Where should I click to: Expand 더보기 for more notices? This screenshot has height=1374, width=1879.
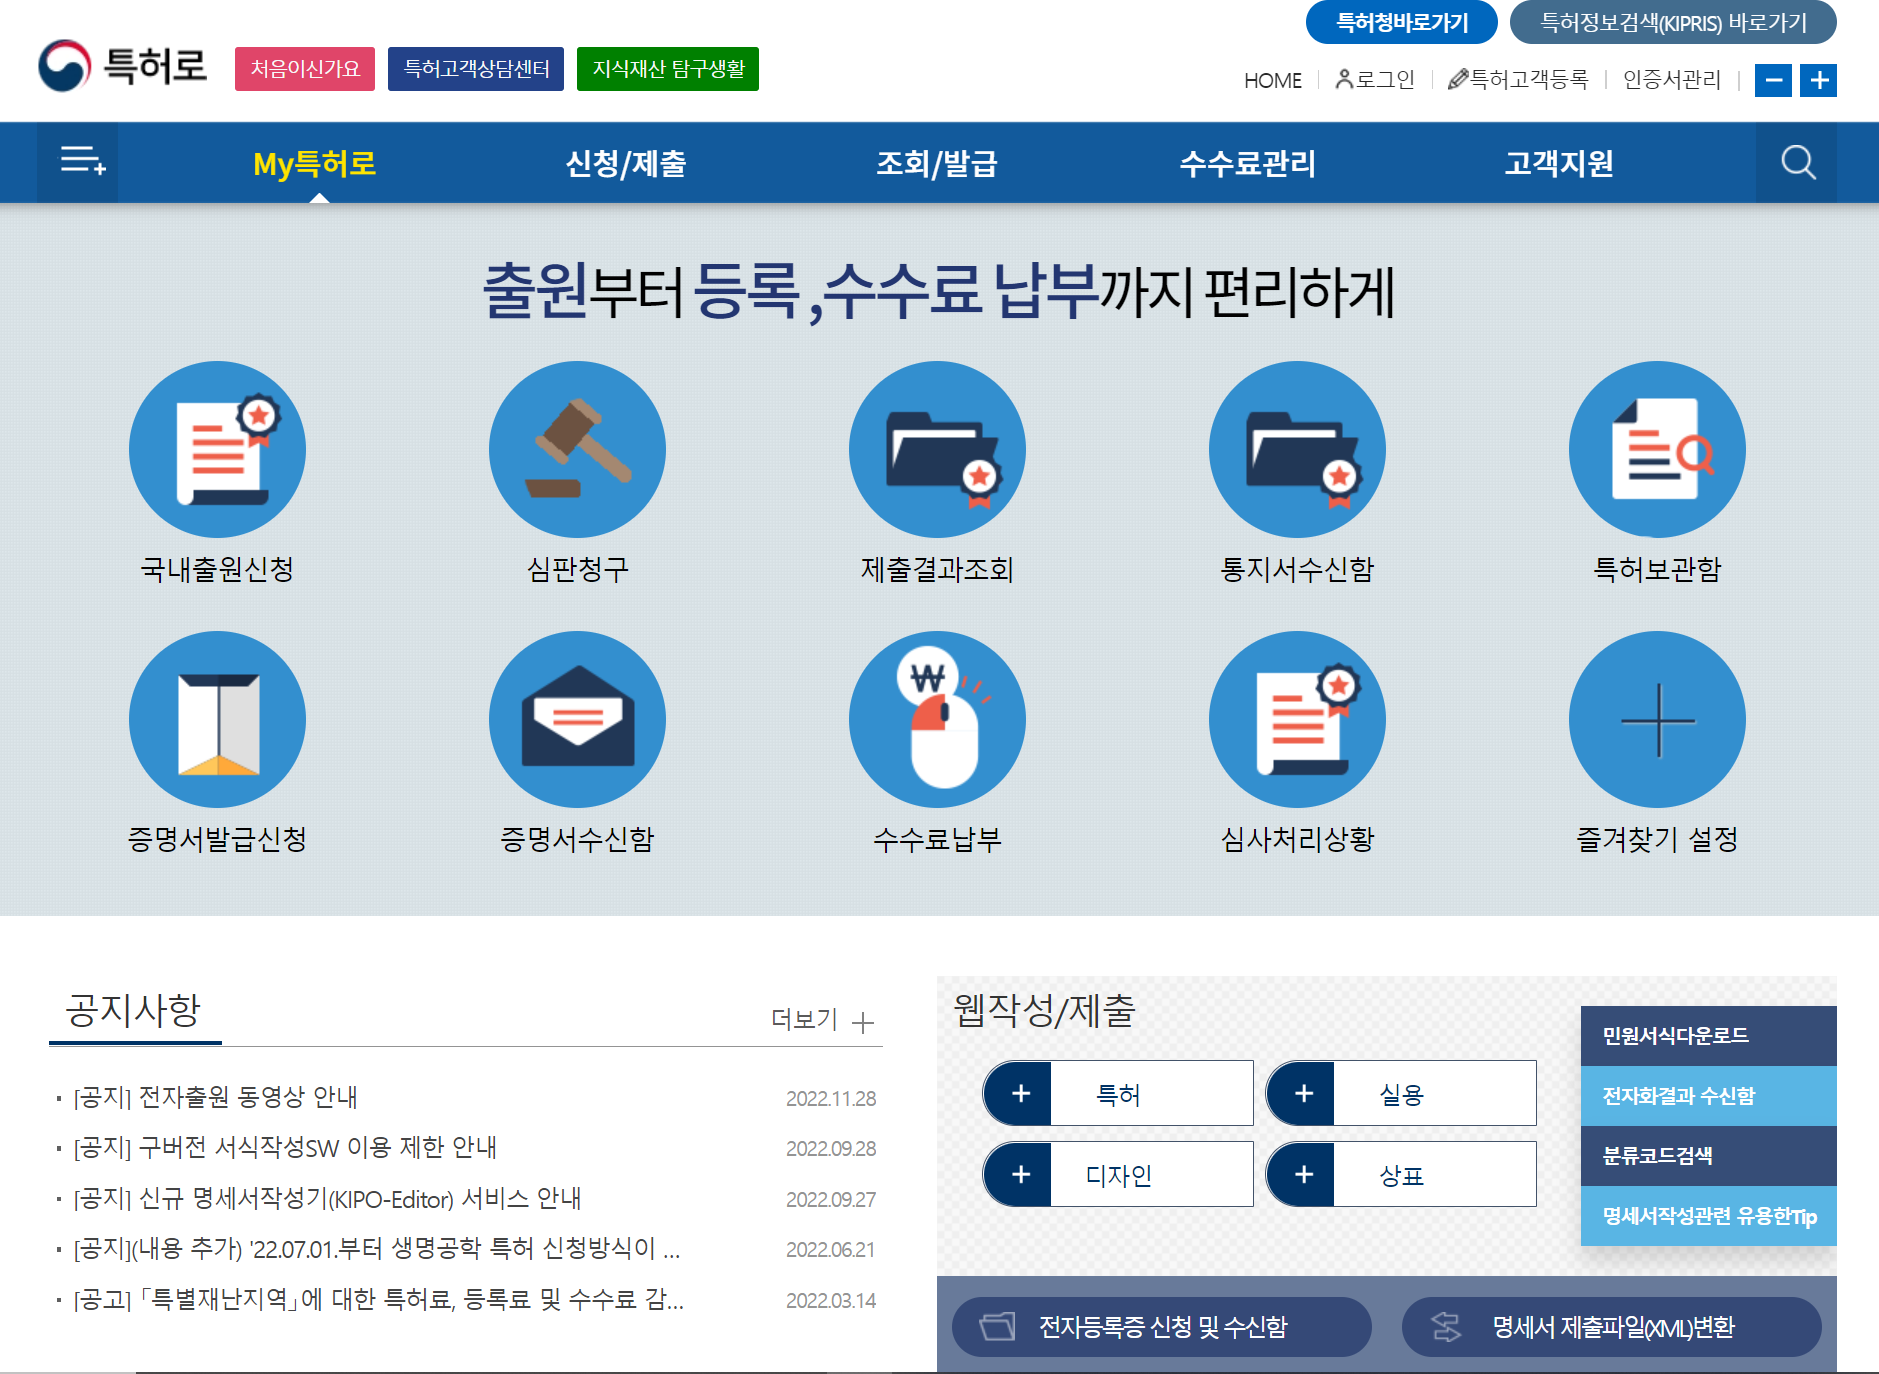tap(822, 1020)
